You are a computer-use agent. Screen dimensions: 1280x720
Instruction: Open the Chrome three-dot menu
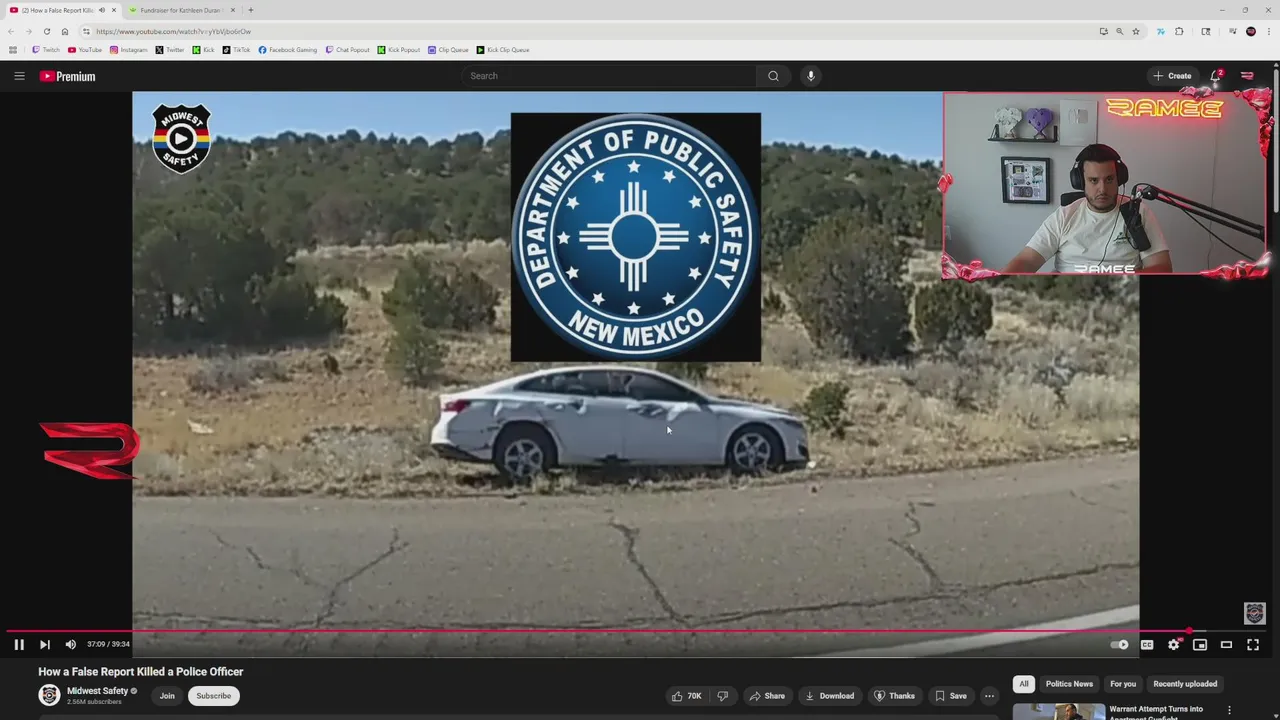pos(1268,31)
